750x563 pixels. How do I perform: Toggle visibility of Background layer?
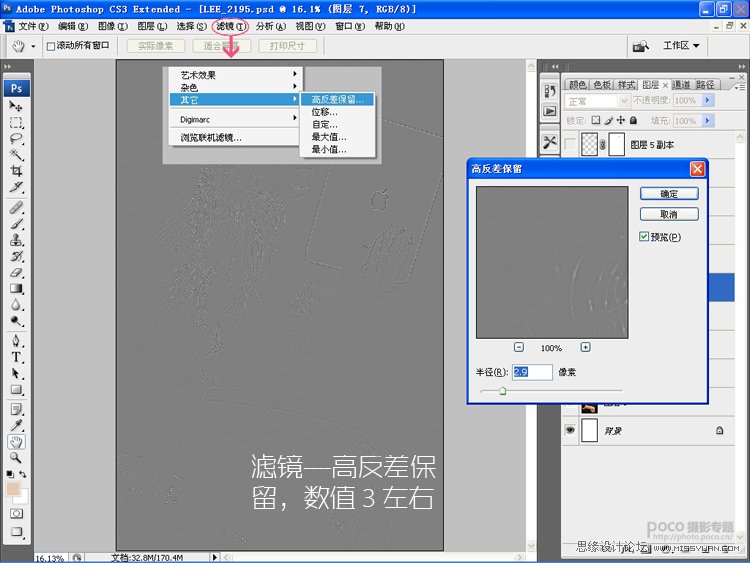click(570, 430)
